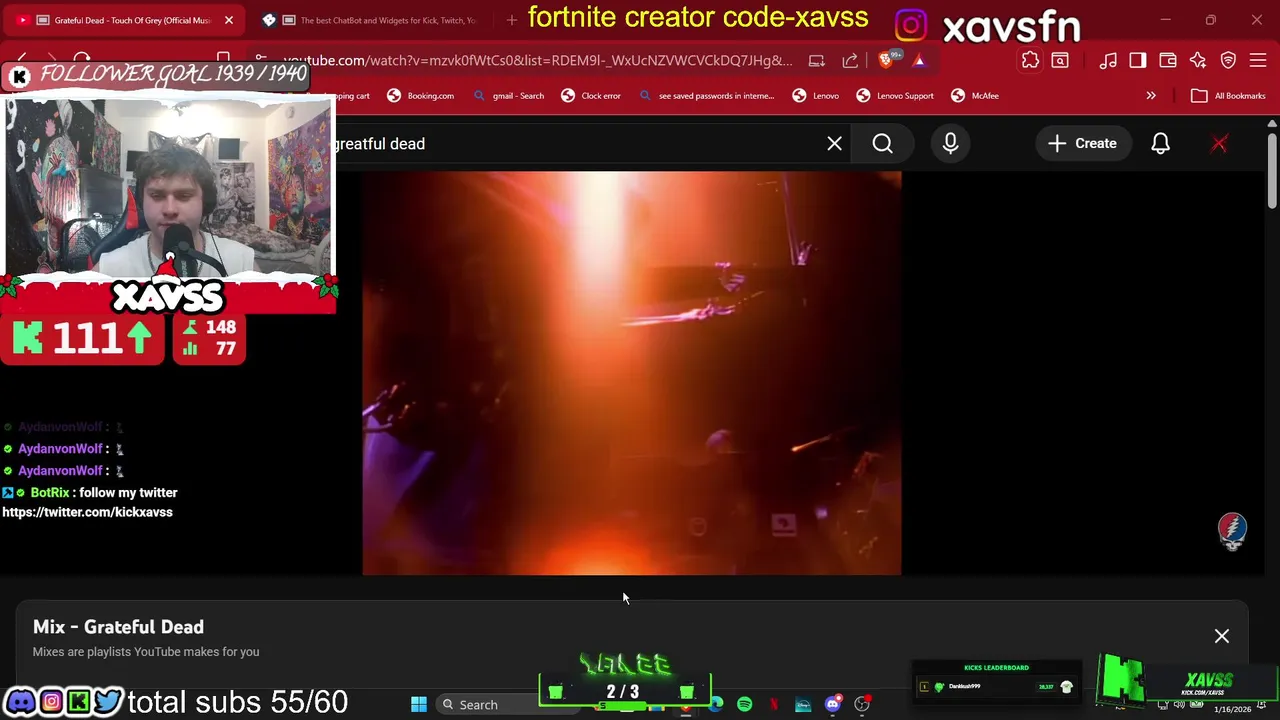
Task: Start voice search with the microphone icon
Action: 950,144
